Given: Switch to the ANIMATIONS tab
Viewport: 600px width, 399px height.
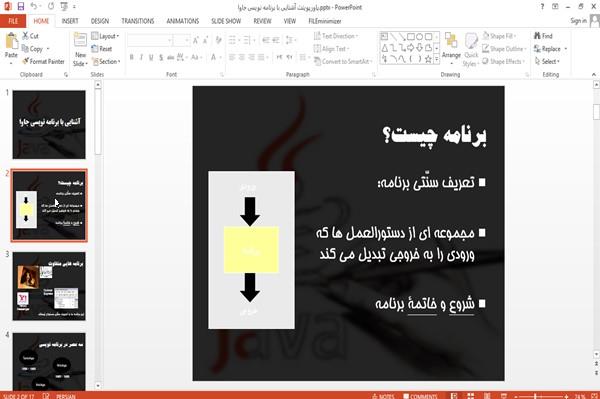Looking at the screenshot, I should click(x=183, y=21).
